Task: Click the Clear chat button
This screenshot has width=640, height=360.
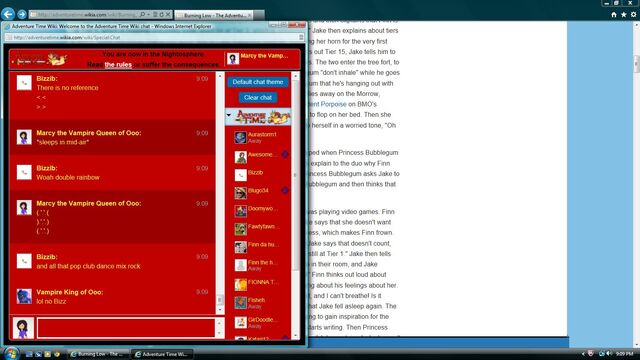Action: tap(258, 98)
